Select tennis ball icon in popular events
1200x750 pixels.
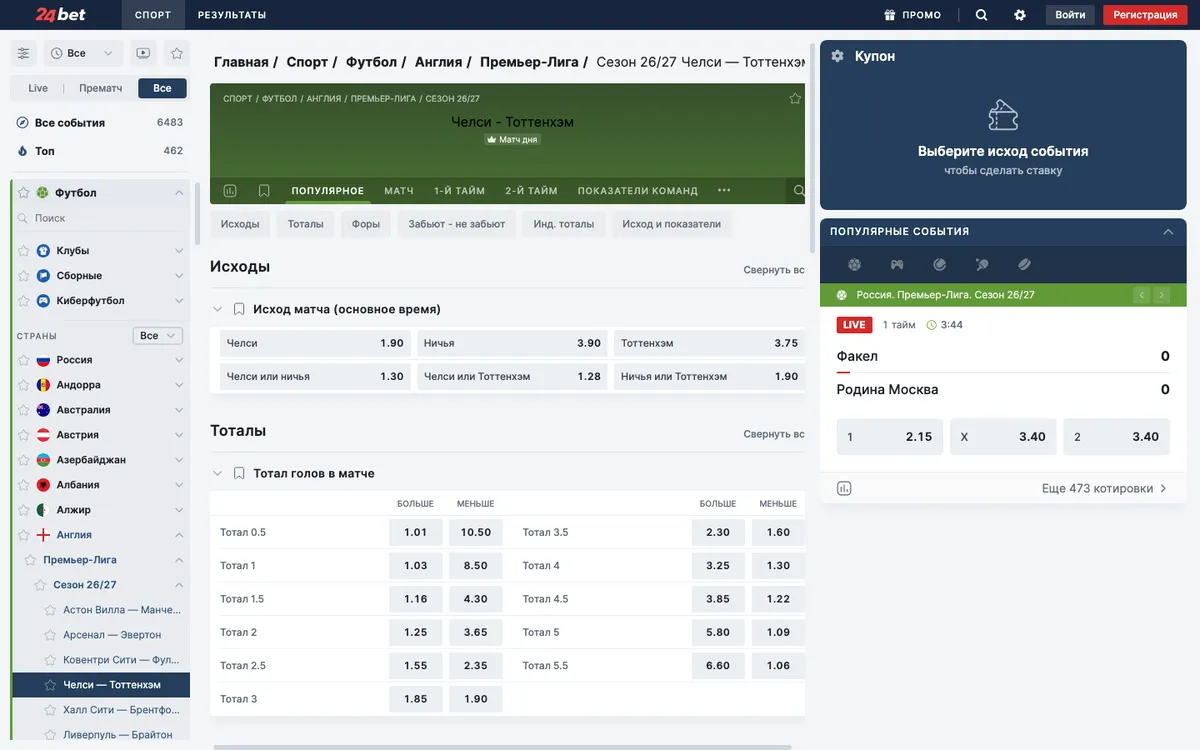[940, 265]
